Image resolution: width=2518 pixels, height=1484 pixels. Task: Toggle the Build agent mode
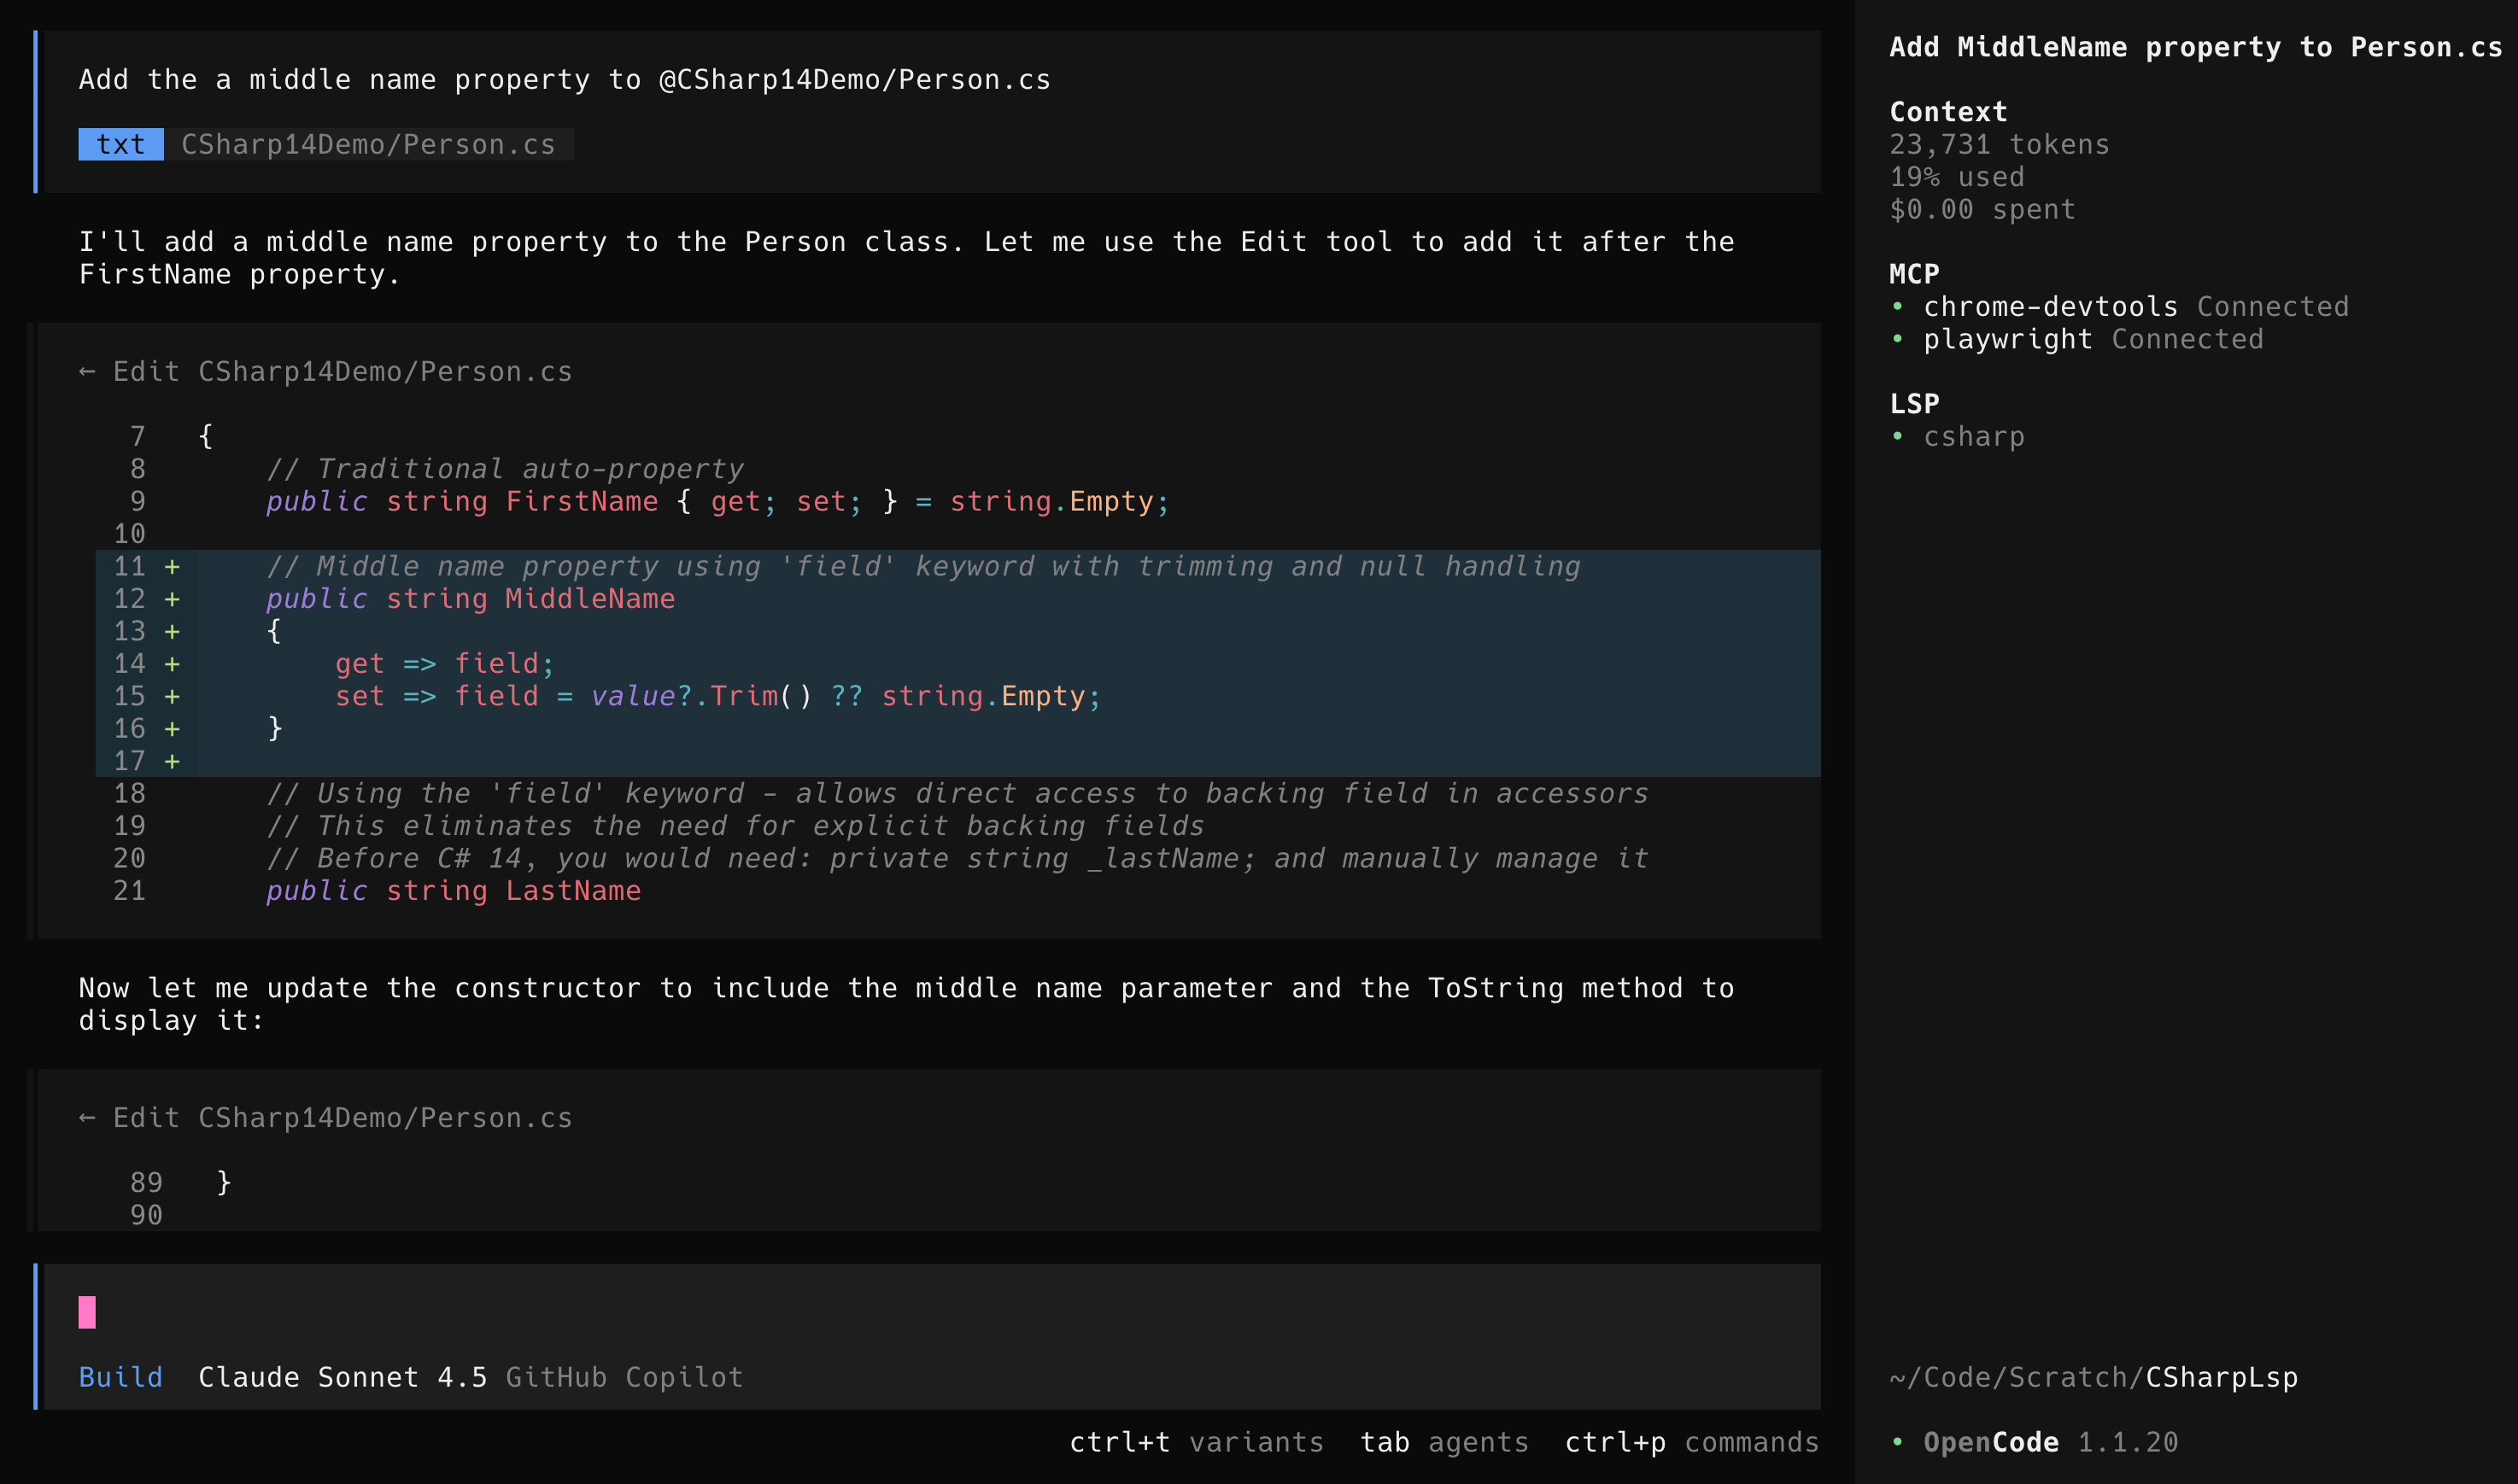pyautogui.click(x=120, y=1377)
